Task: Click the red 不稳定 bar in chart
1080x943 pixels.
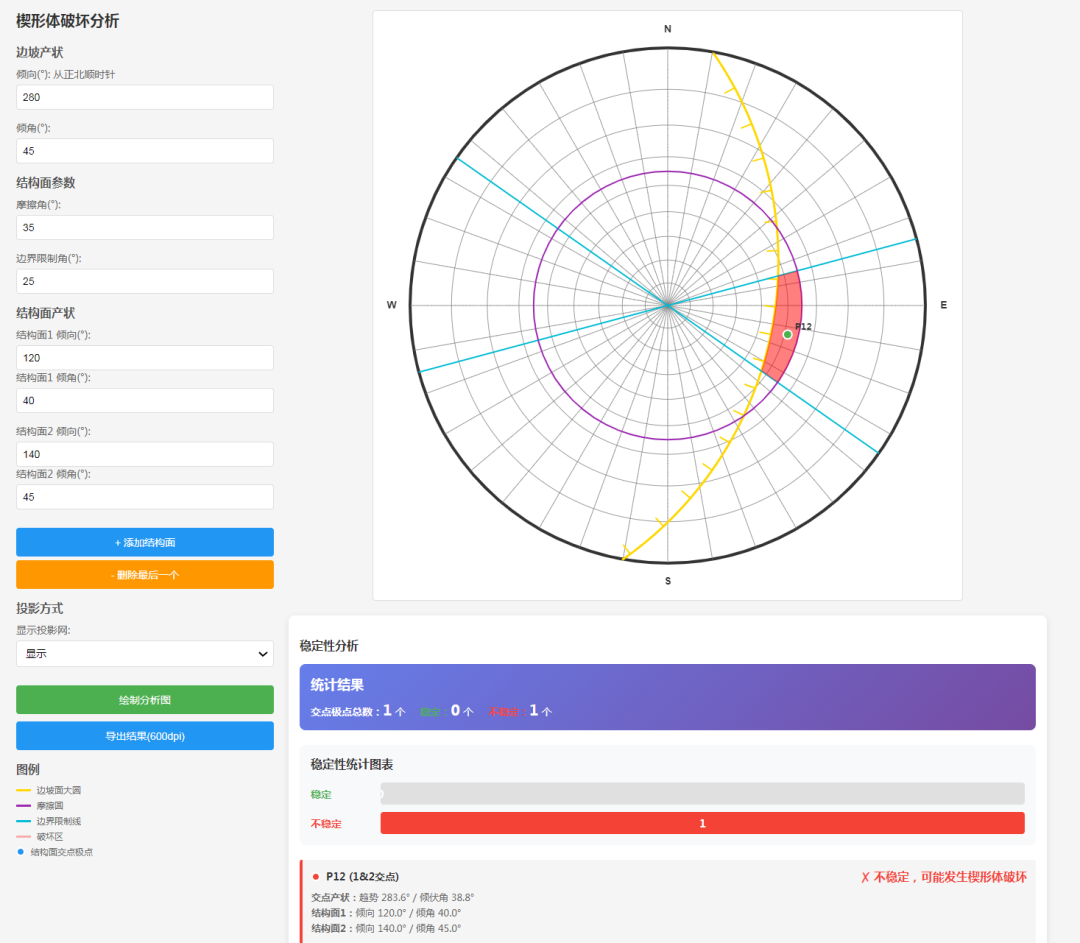Action: coord(702,823)
